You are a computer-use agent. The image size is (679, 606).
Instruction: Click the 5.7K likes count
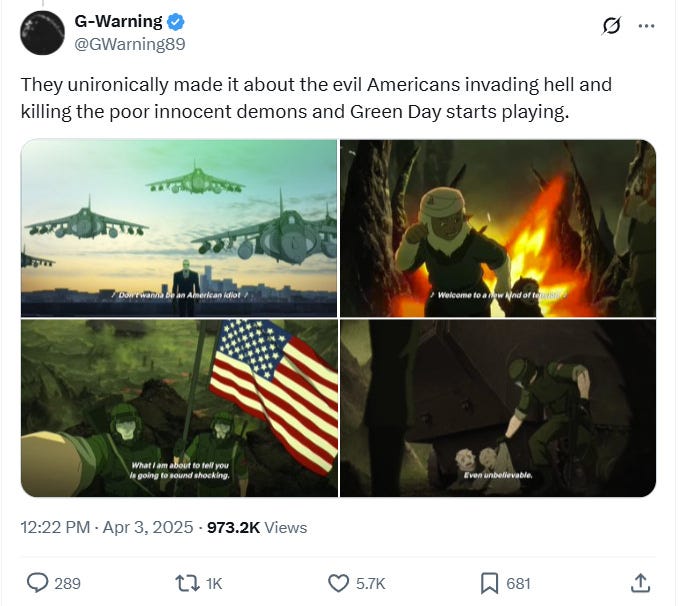click(371, 583)
